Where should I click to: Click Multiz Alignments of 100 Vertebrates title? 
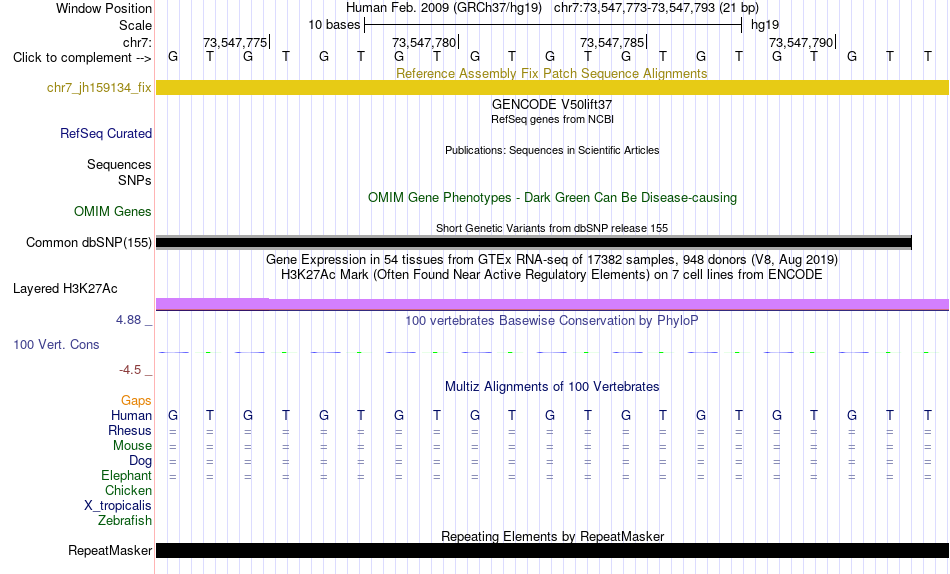552,387
